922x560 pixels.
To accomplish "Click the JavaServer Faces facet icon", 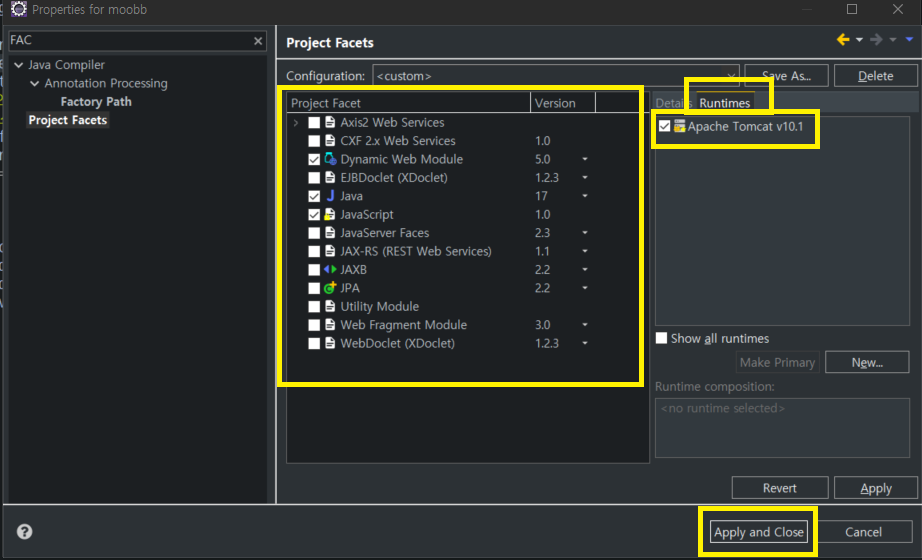I will 330,232.
